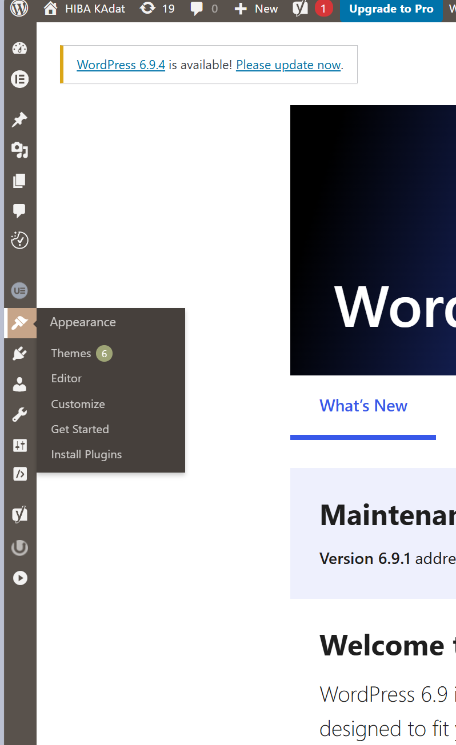Switch to the What's New tab
Viewport: 456px width, 745px height.
click(x=363, y=406)
